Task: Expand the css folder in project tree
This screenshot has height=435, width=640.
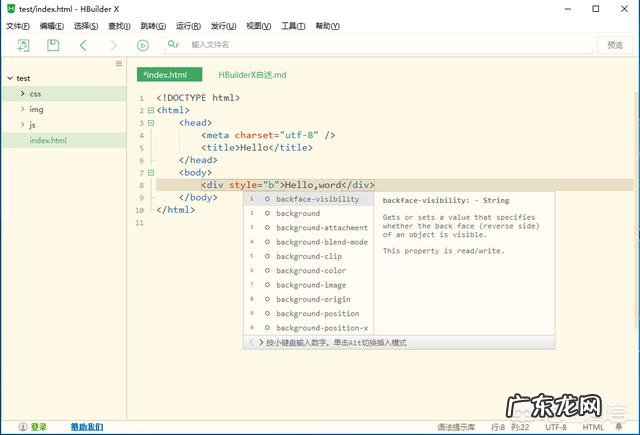Action: [22, 94]
